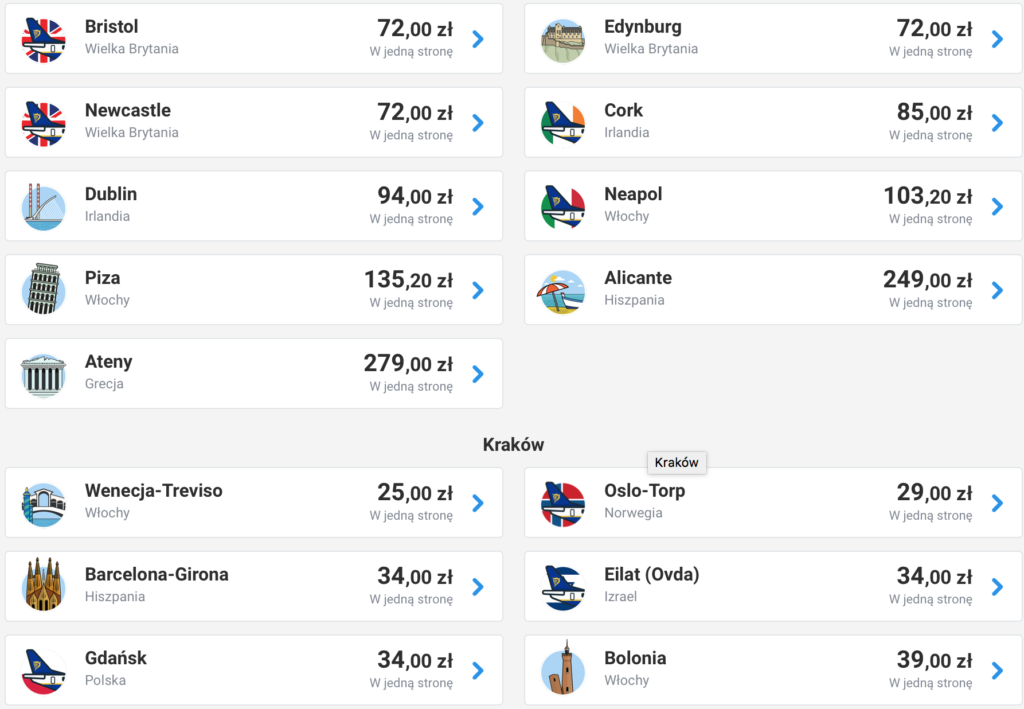Click the 25,00 zł Wenecja-Treviso price
The image size is (1024, 709).
tap(414, 492)
